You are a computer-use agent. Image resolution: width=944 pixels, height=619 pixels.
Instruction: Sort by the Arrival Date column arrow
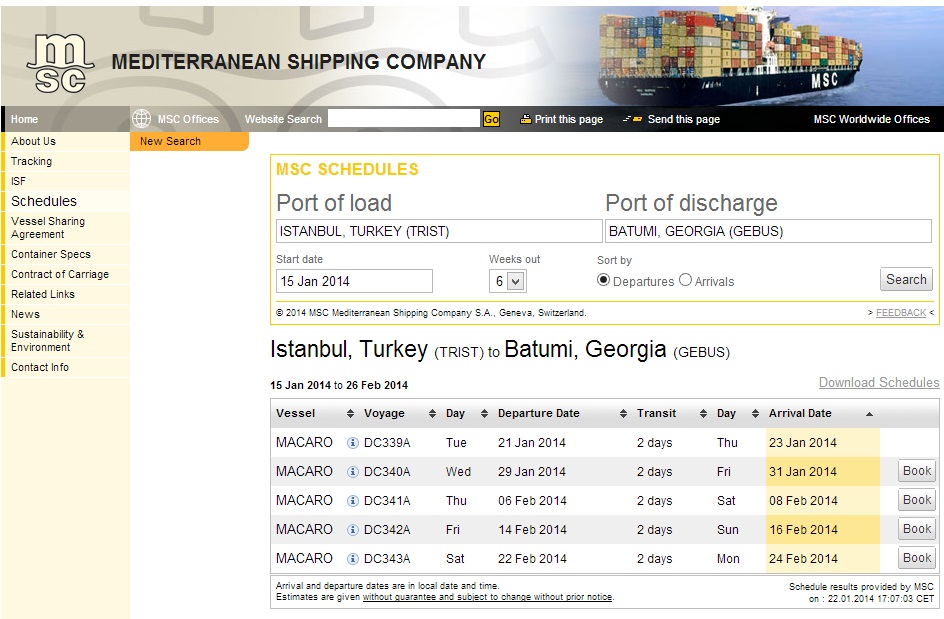(869, 414)
